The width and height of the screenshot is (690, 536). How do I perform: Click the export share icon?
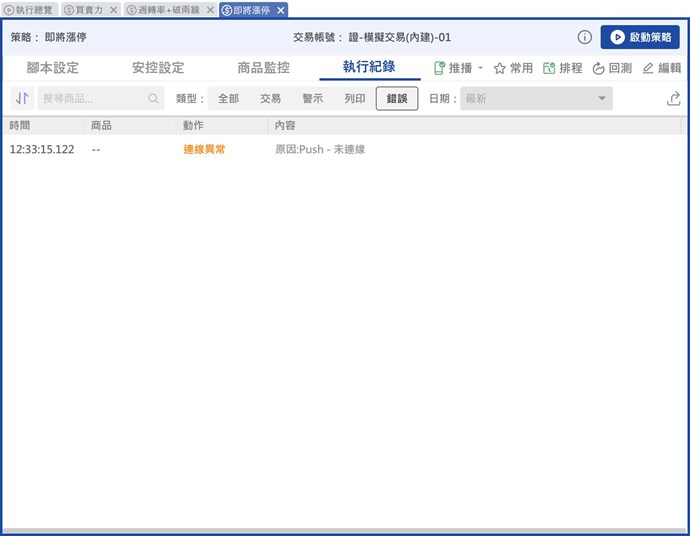pos(673,98)
